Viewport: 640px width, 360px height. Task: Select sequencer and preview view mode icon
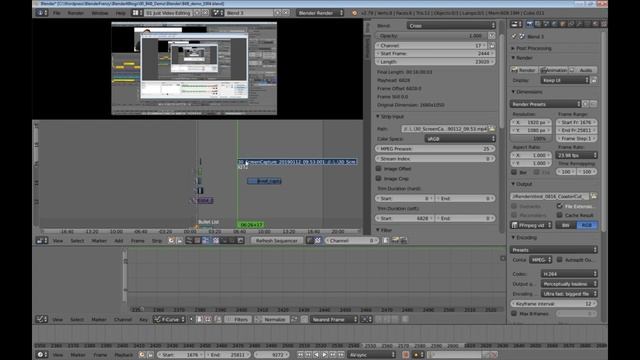206,241
